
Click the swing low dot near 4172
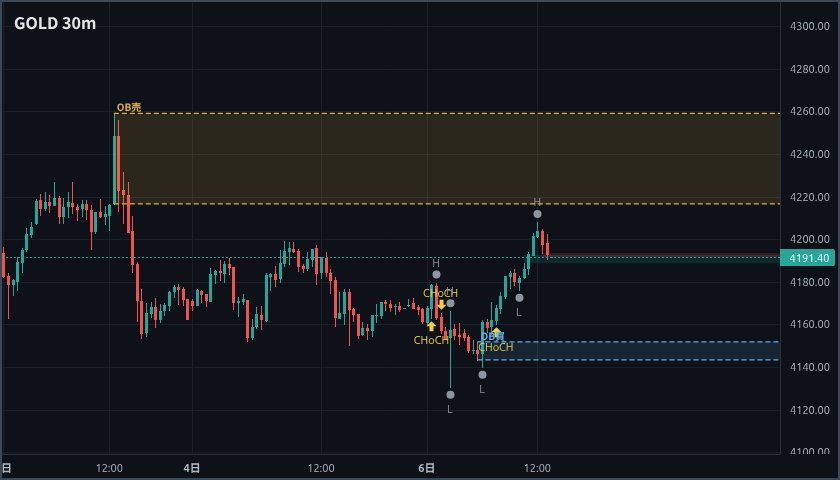tap(519, 298)
